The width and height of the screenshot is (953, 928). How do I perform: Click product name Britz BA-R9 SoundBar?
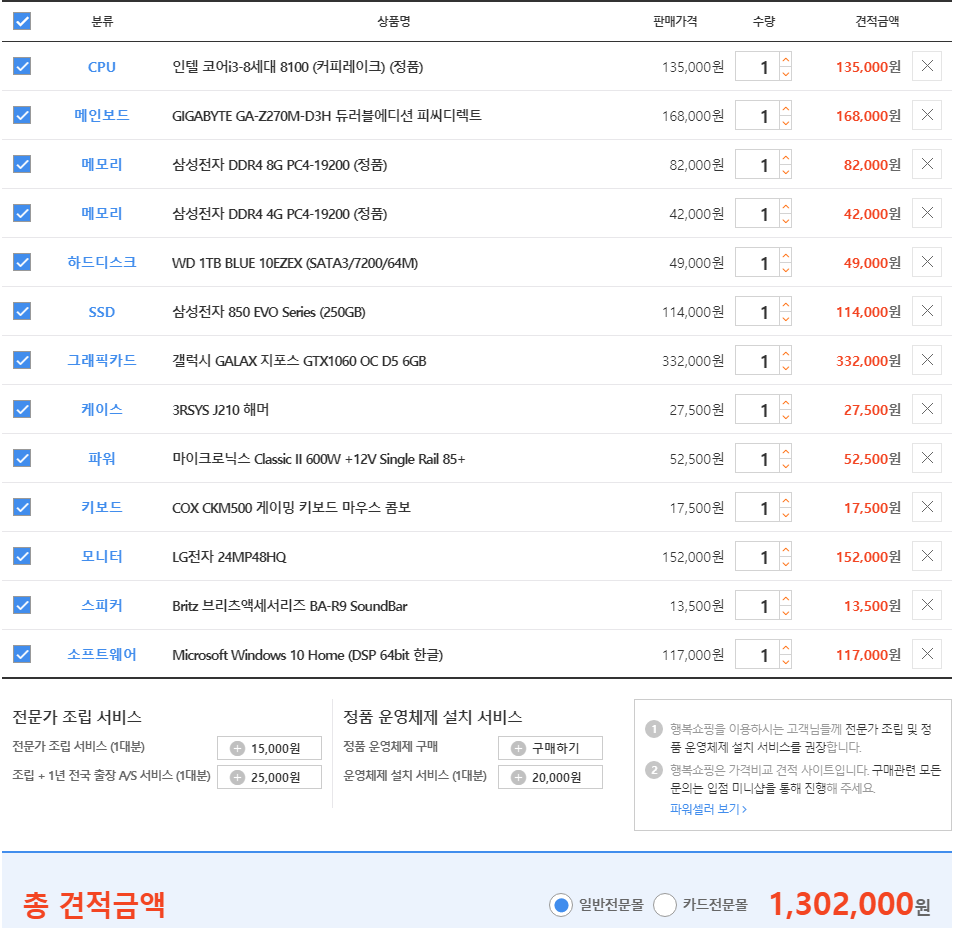click(x=290, y=607)
